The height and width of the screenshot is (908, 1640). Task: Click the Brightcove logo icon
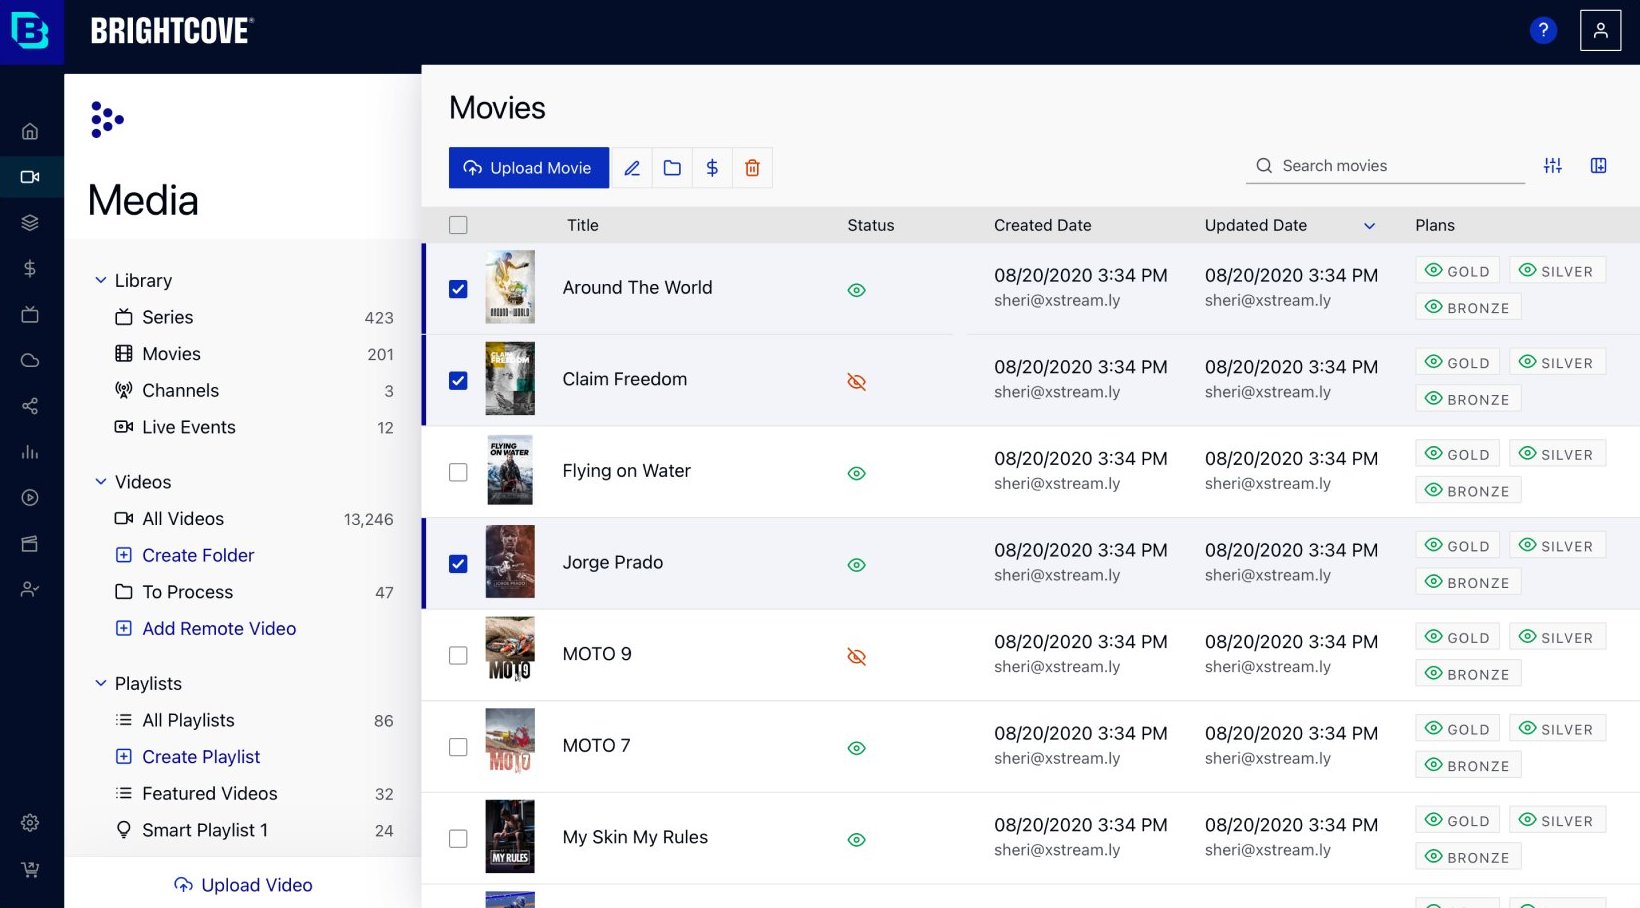click(x=30, y=31)
